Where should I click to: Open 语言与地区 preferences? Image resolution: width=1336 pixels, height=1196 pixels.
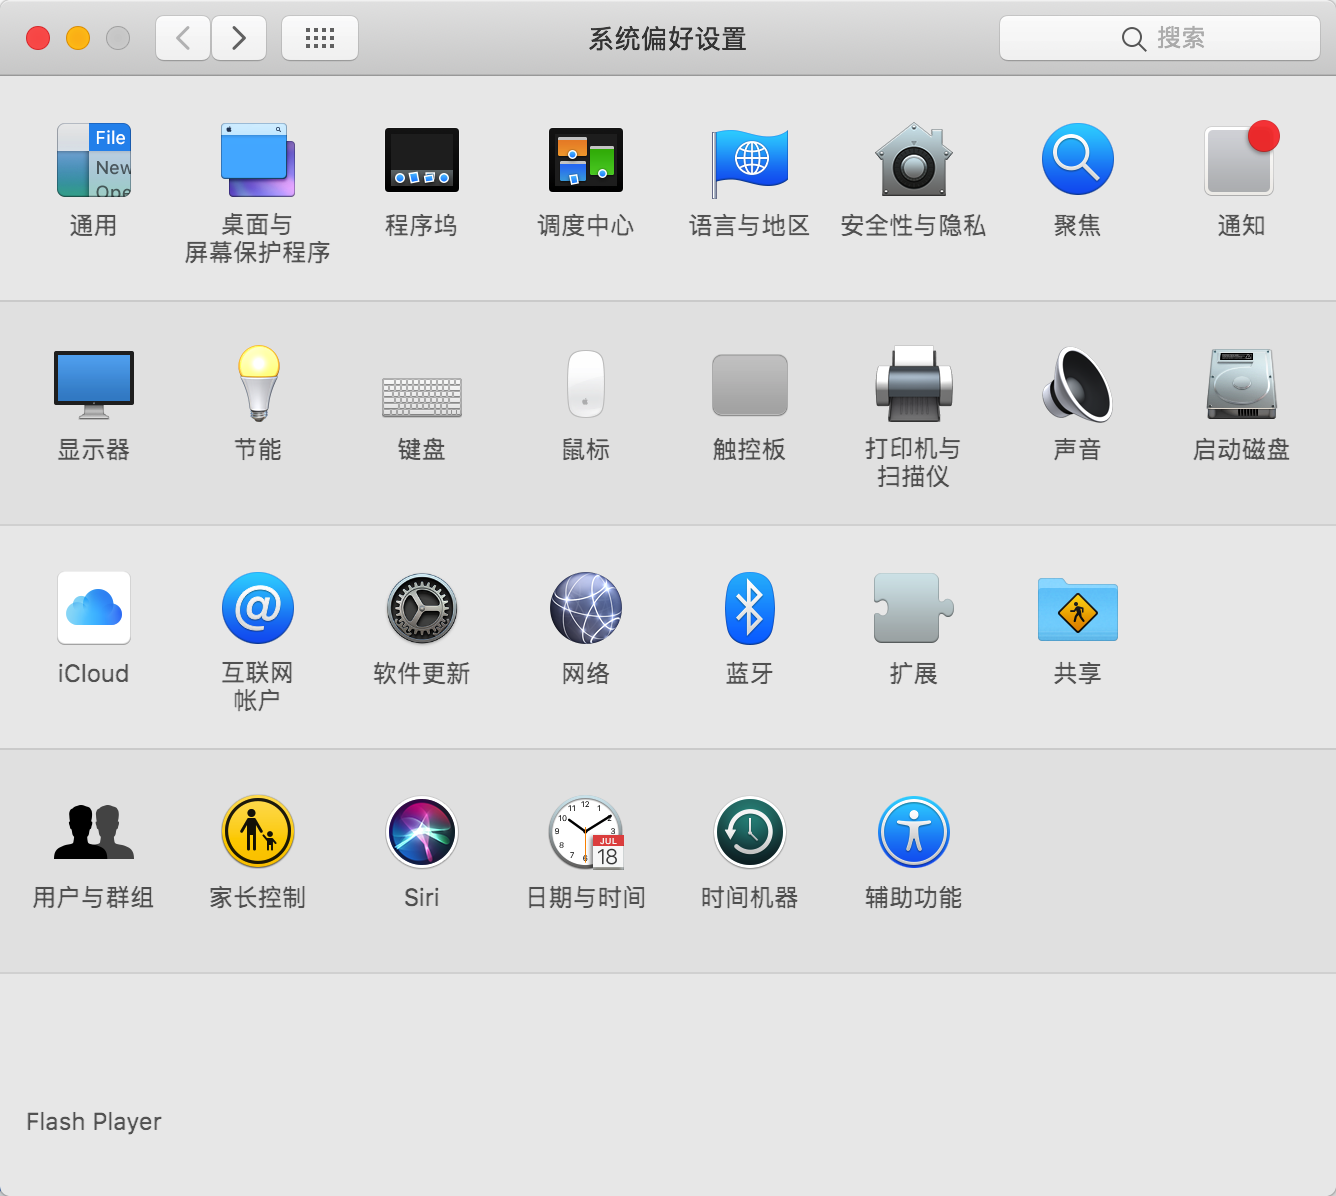pyautogui.click(x=749, y=160)
